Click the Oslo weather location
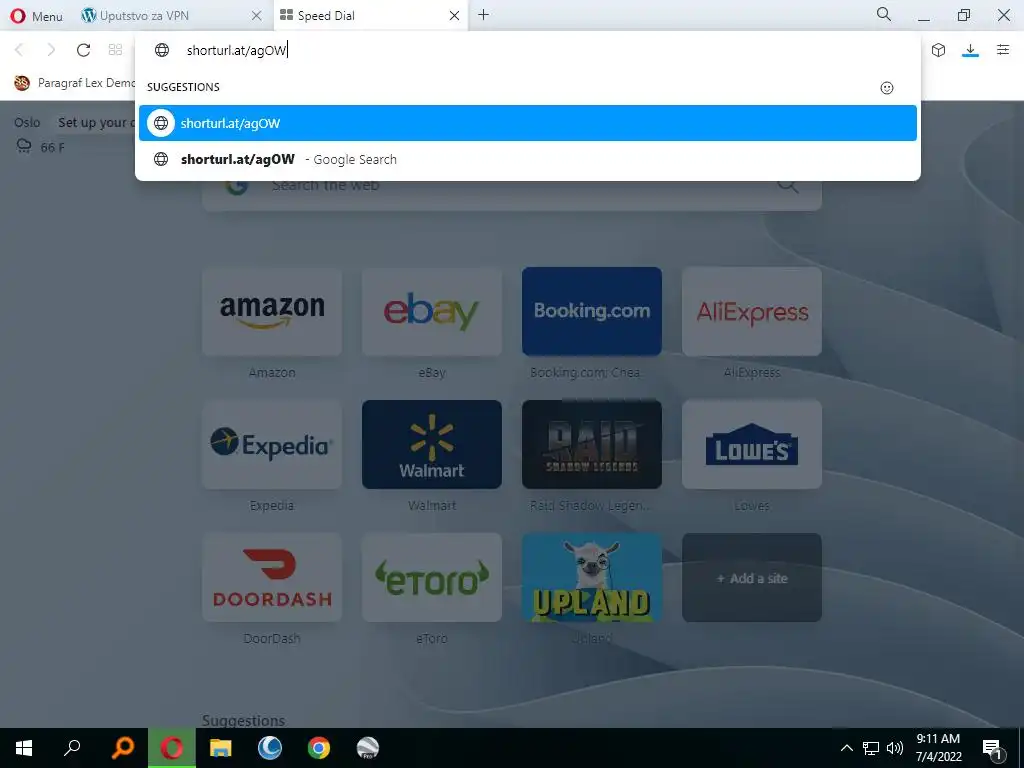 (27, 122)
